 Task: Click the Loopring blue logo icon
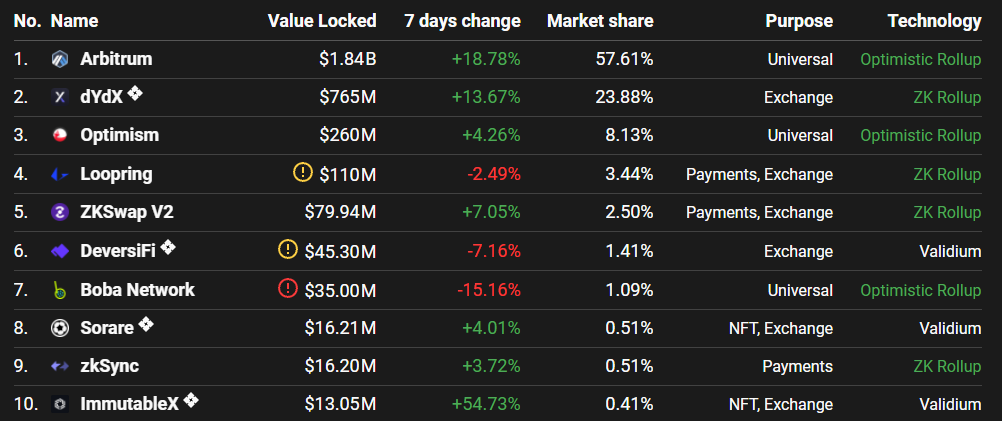[x=60, y=175]
